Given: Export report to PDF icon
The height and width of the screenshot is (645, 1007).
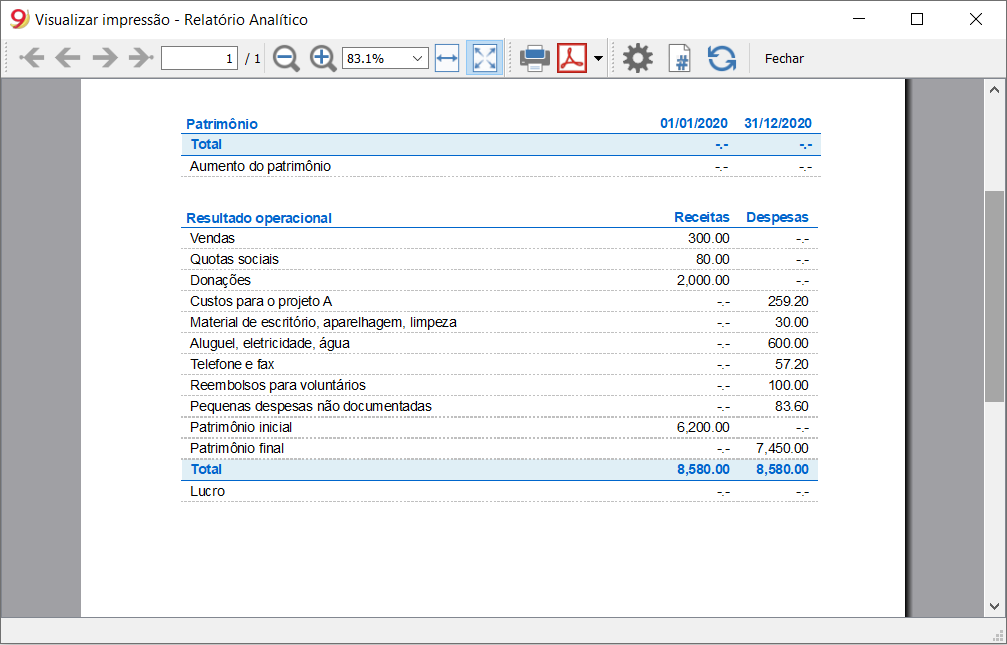Looking at the screenshot, I should click(572, 58).
